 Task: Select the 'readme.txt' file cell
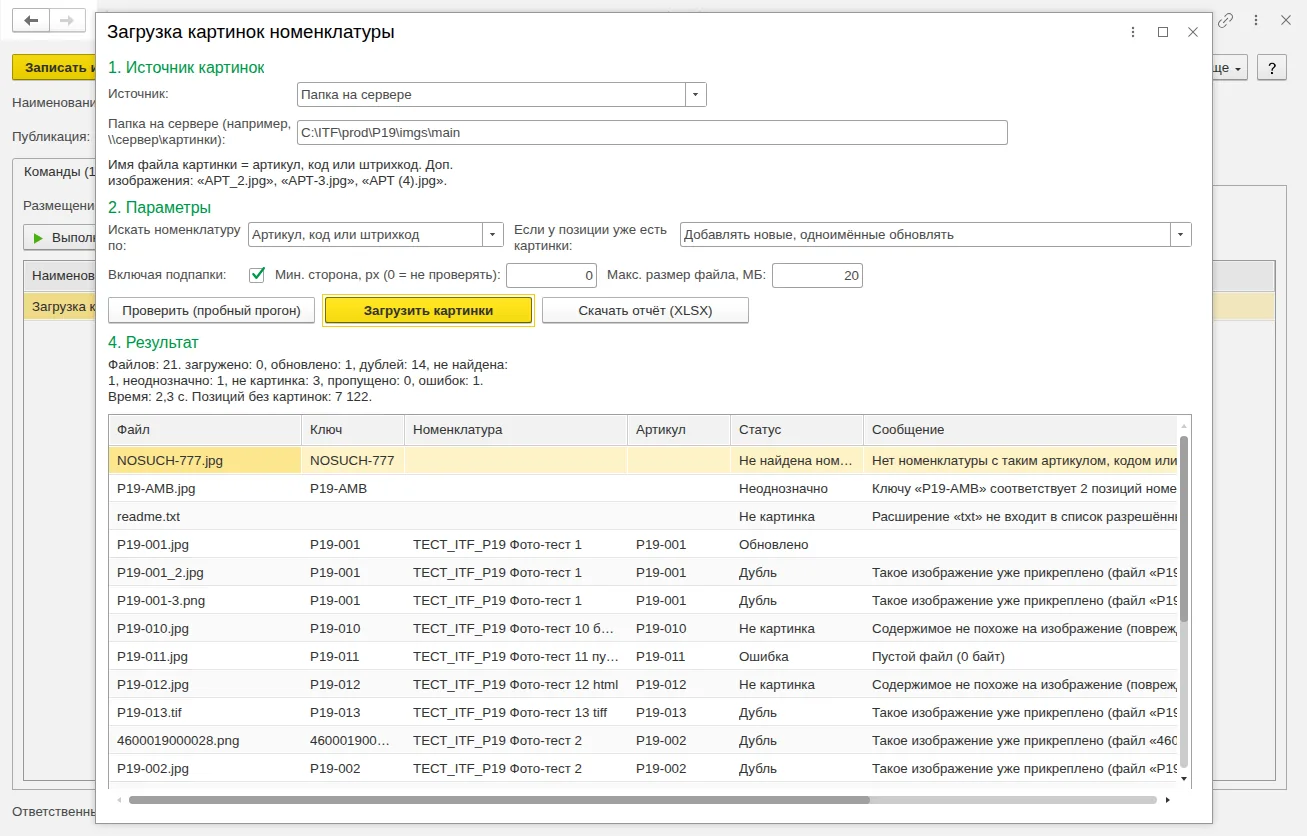[x=205, y=516]
